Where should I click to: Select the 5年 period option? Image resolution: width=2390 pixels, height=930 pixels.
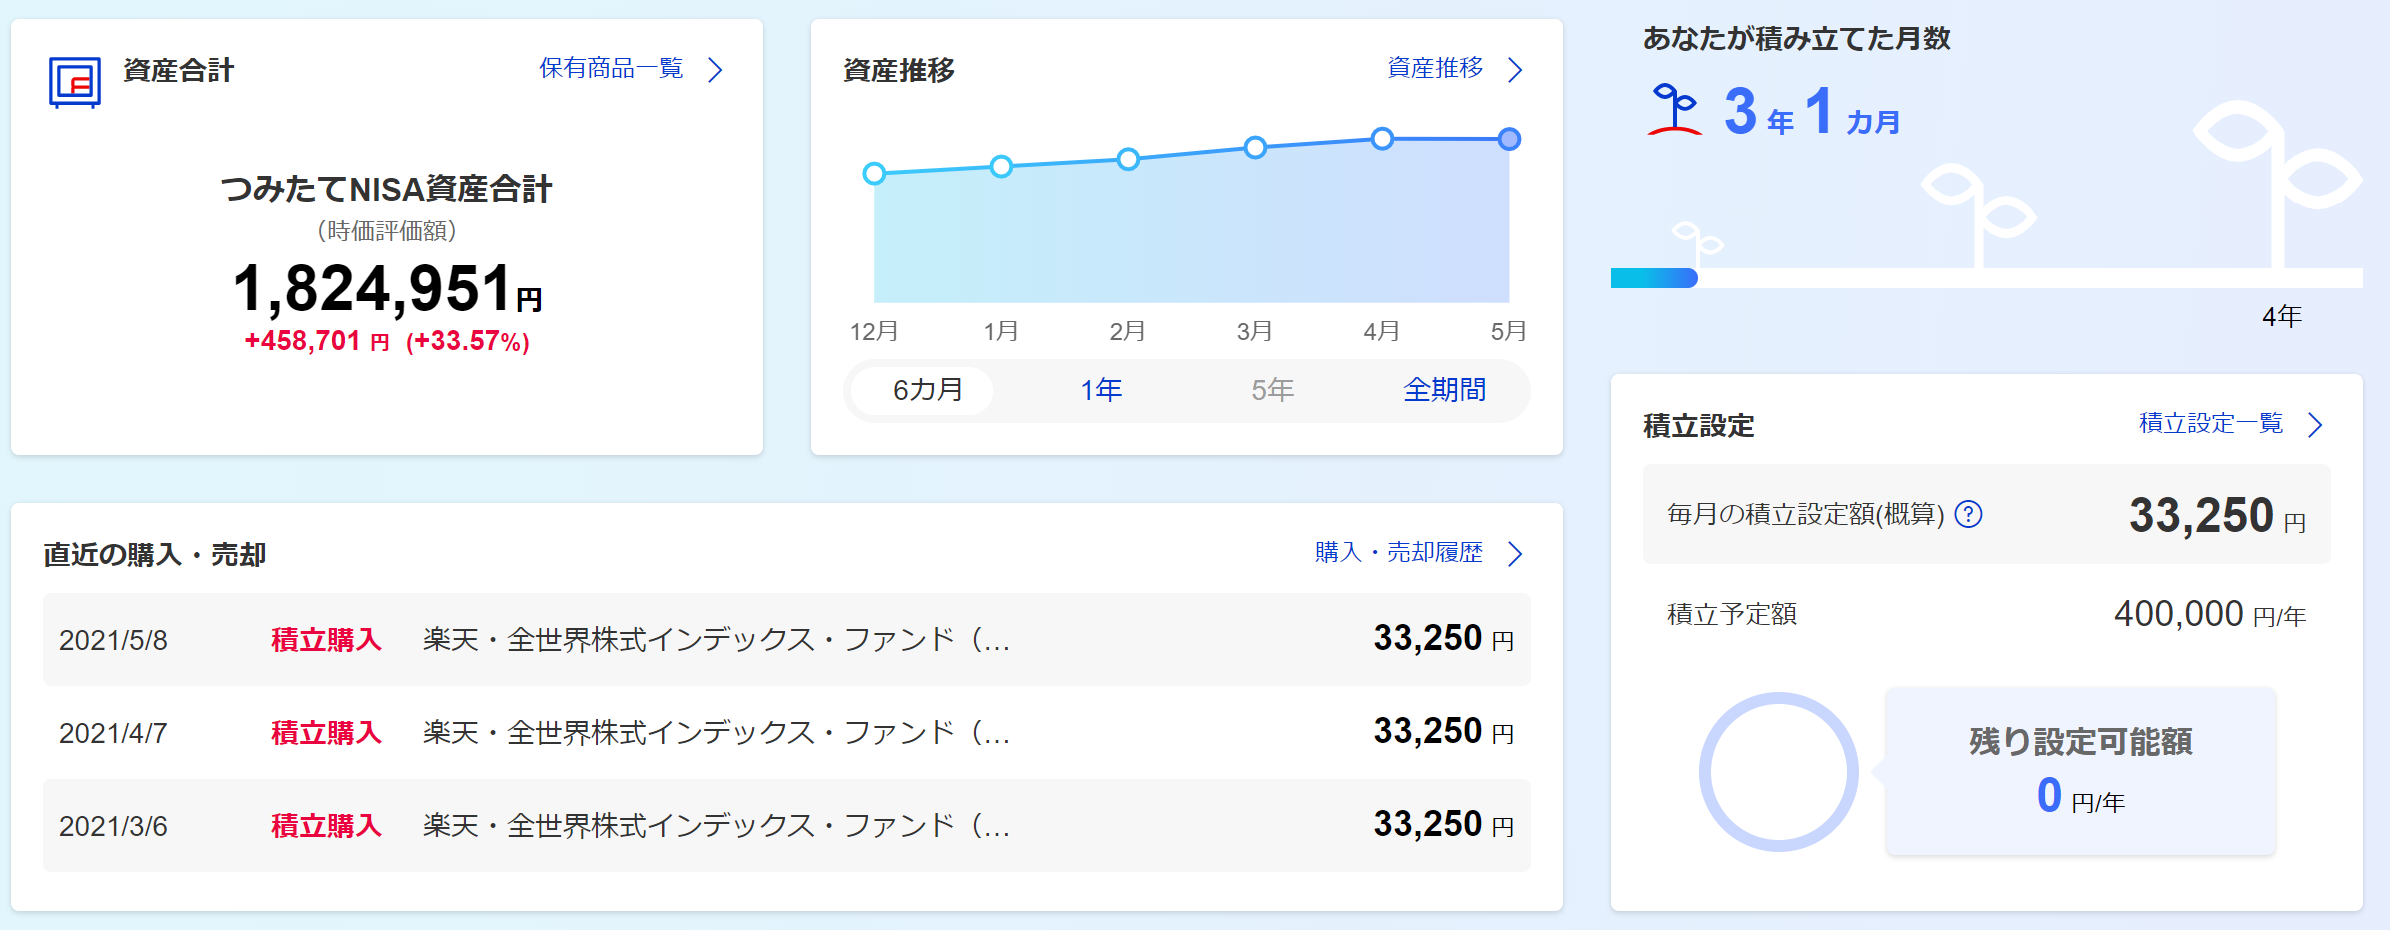tap(1272, 390)
